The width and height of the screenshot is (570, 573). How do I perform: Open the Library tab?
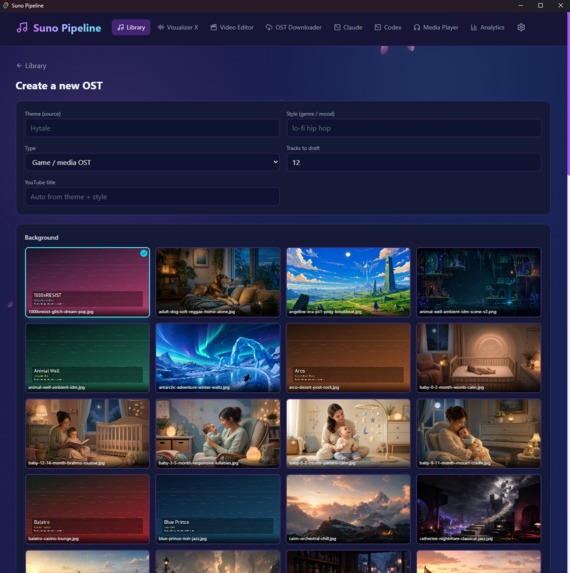(131, 27)
